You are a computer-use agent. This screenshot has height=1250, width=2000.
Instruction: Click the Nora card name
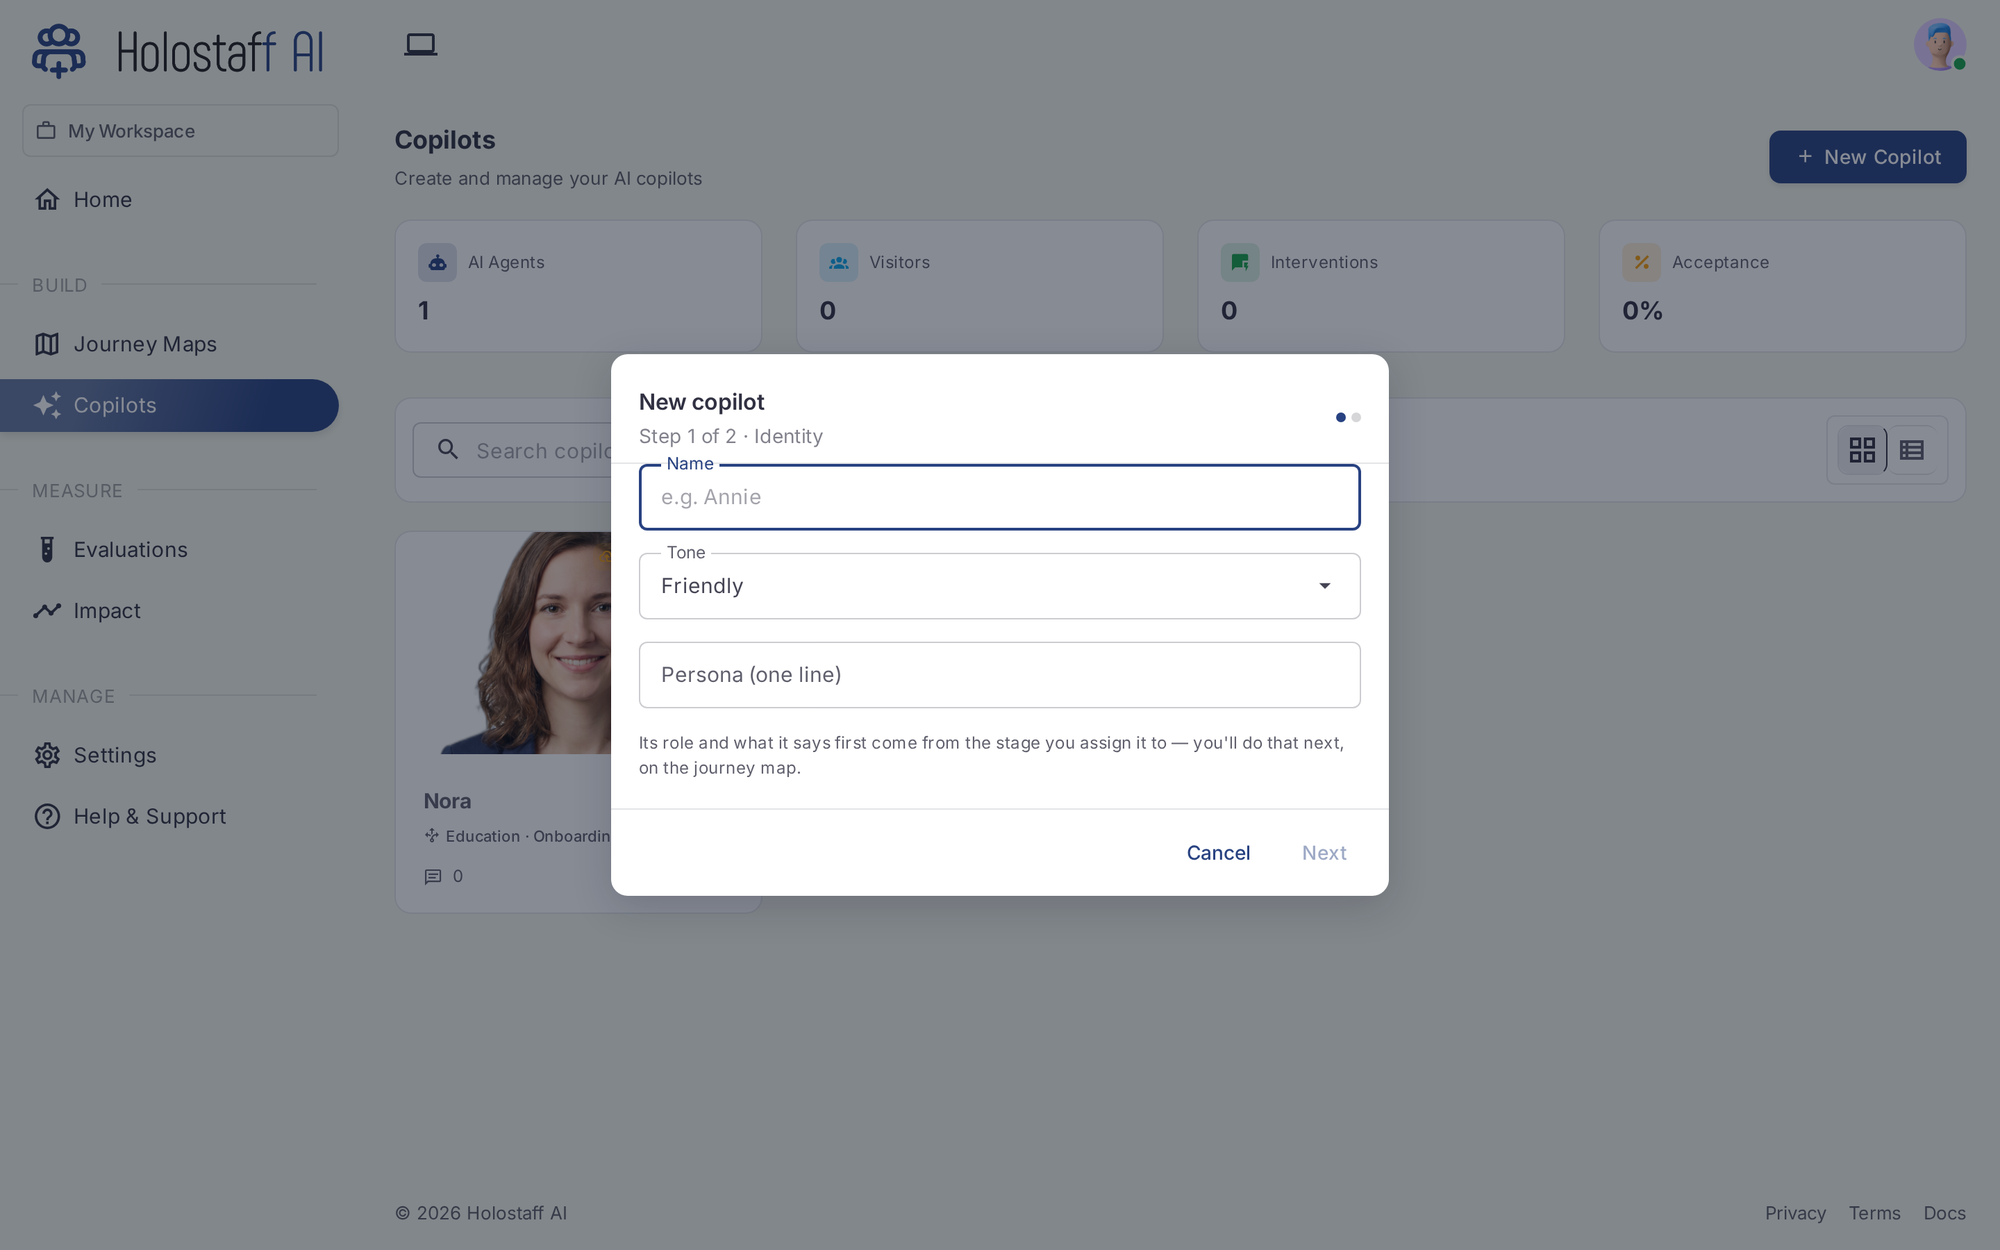click(x=447, y=801)
